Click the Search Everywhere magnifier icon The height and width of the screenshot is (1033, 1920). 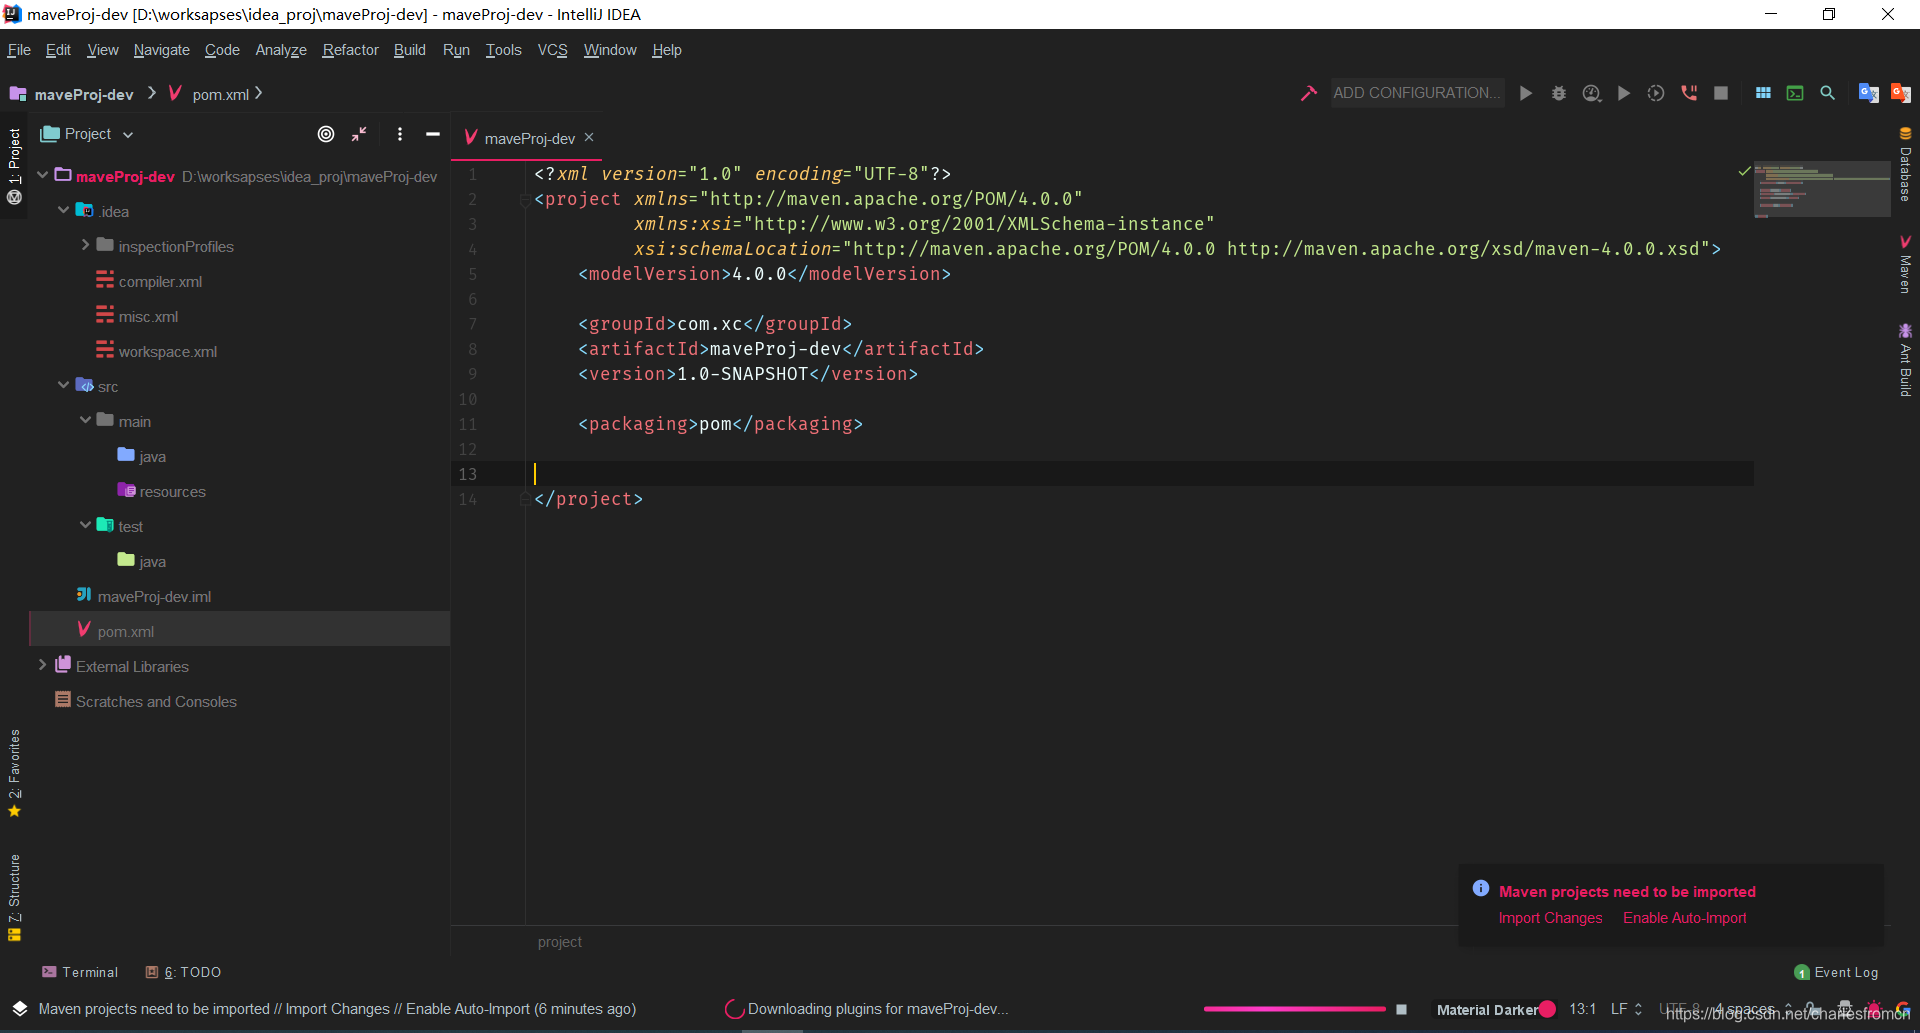[x=1827, y=93]
